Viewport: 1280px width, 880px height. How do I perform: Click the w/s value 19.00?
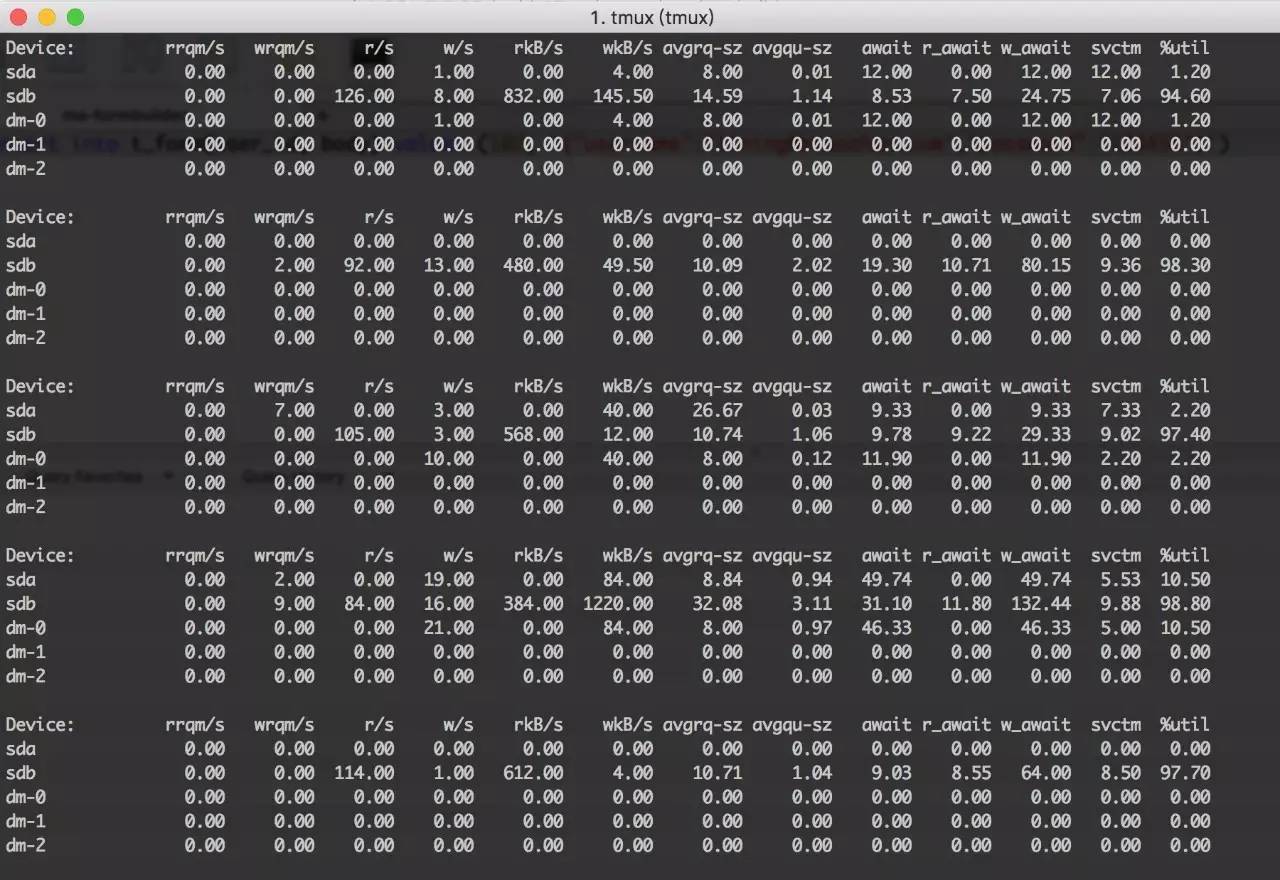pyautogui.click(x=449, y=579)
